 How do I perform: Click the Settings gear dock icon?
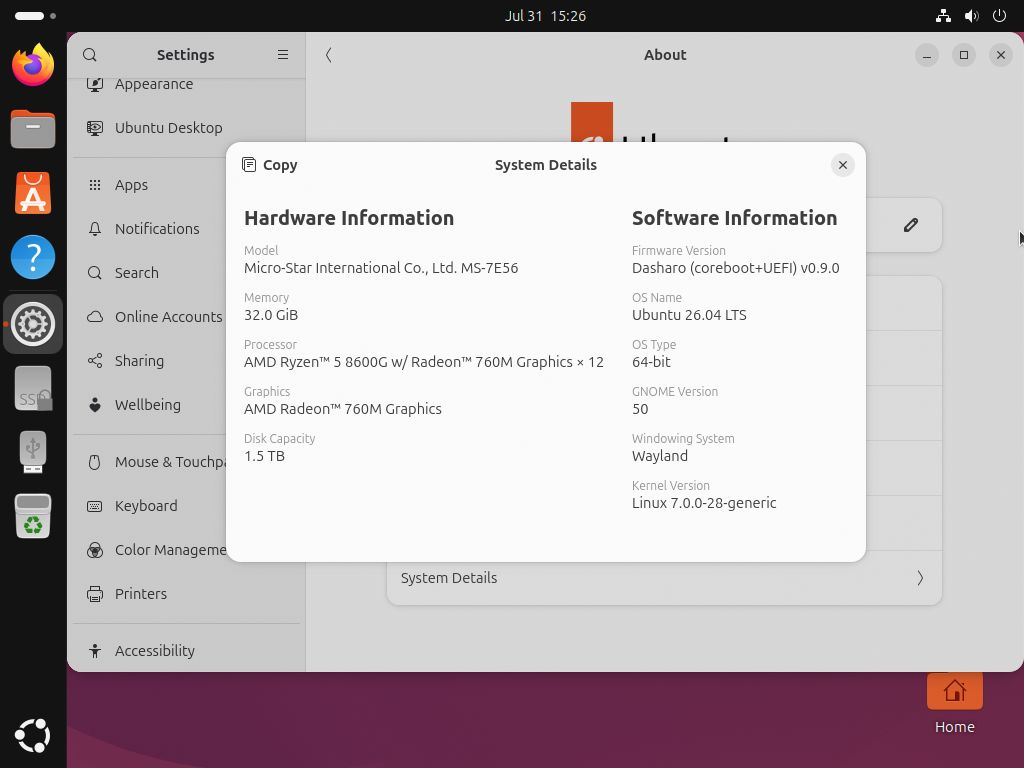33,324
